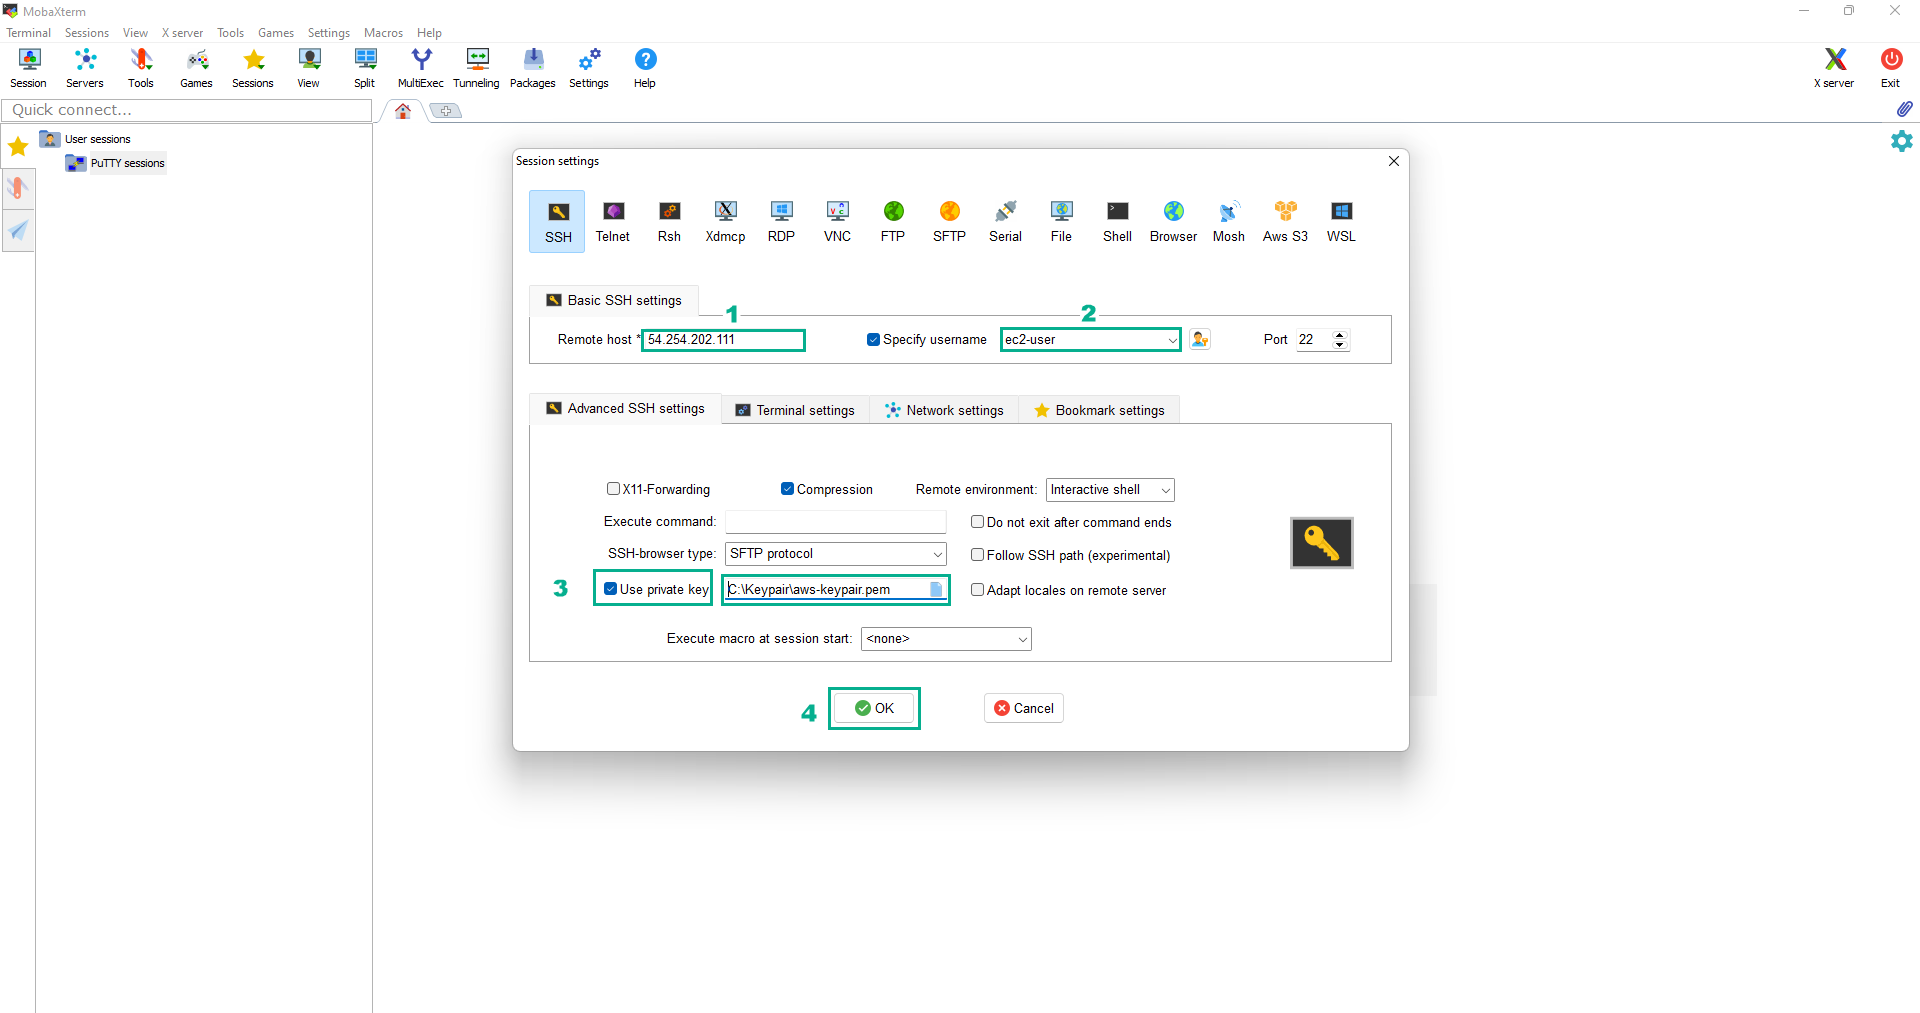Switch to Terminal settings tab

click(x=795, y=411)
